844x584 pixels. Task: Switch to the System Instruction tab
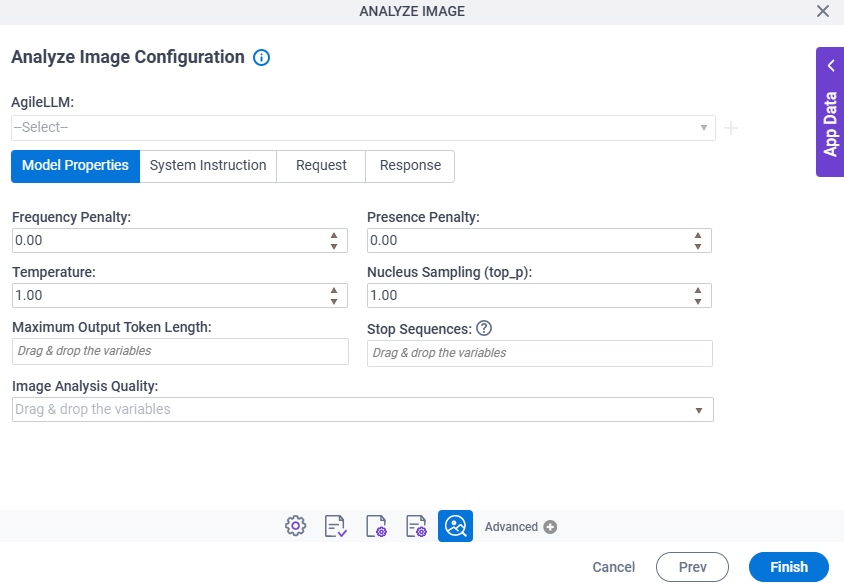tap(208, 166)
